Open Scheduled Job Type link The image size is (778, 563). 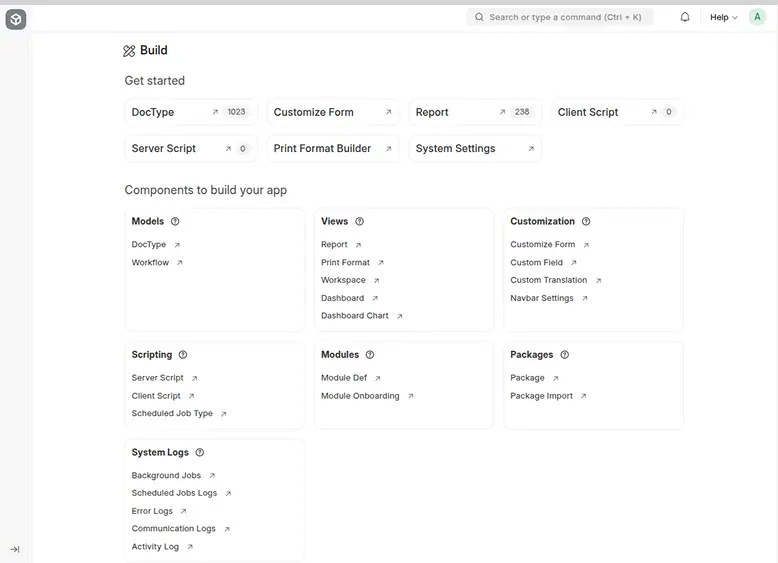click(172, 413)
